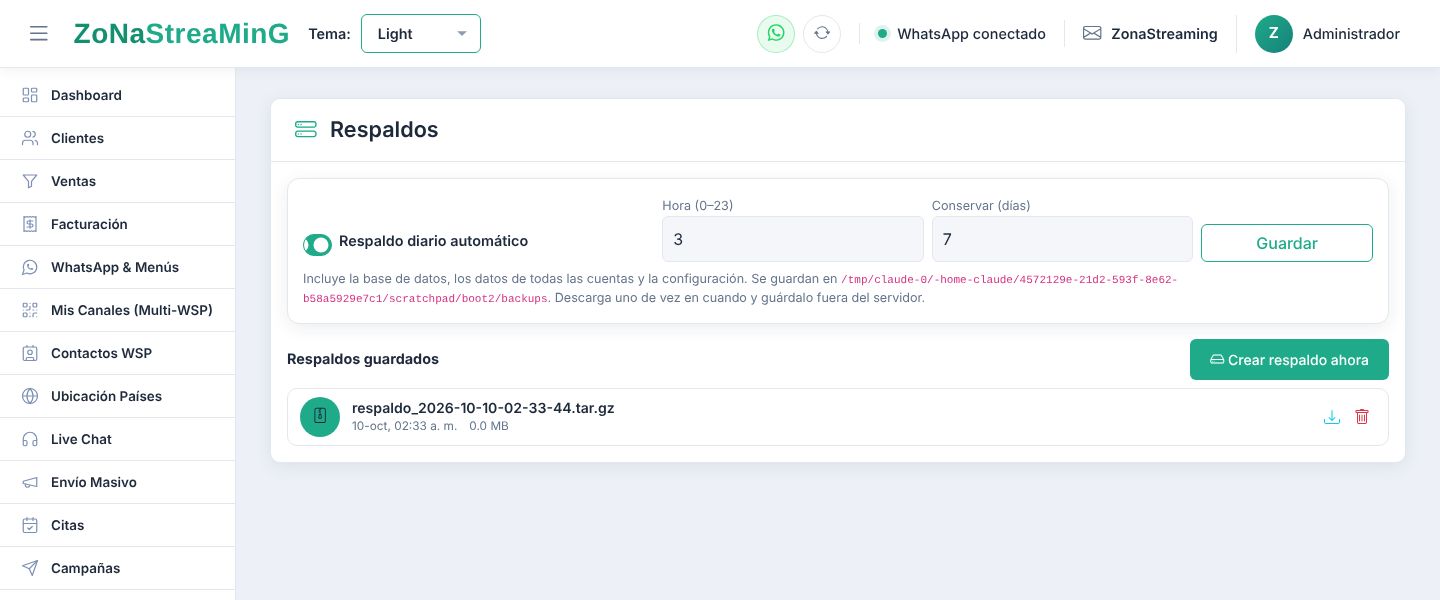Image resolution: width=1440 pixels, height=600 pixels.
Task: Download the respaldo_2026-10-10 backup file
Action: (1332, 417)
